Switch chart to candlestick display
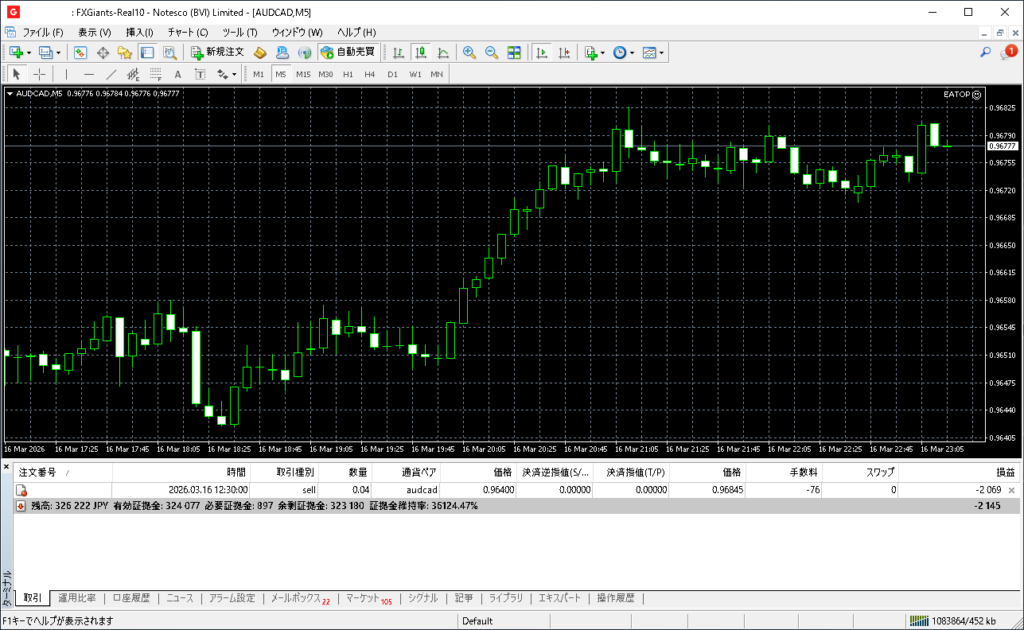 click(x=421, y=52)
